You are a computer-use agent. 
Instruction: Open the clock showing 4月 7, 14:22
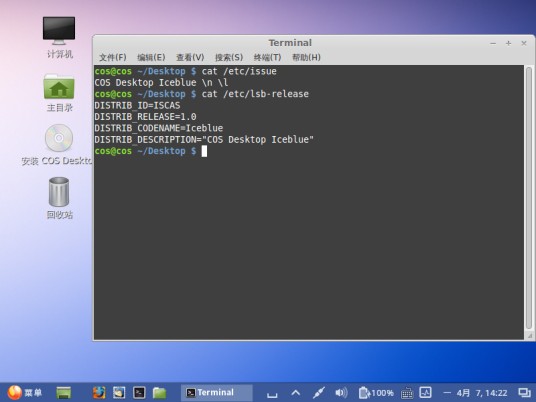482,393
